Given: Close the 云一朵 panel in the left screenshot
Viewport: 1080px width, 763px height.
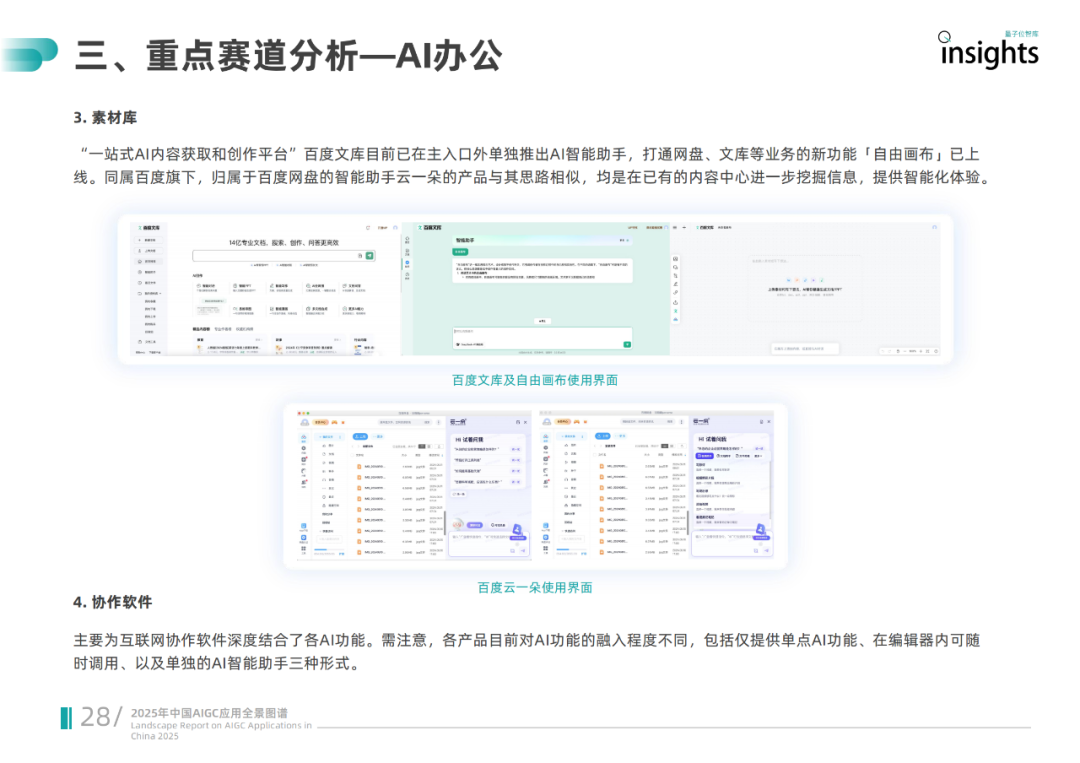Looking at the screenshot, I should (526, 422).
